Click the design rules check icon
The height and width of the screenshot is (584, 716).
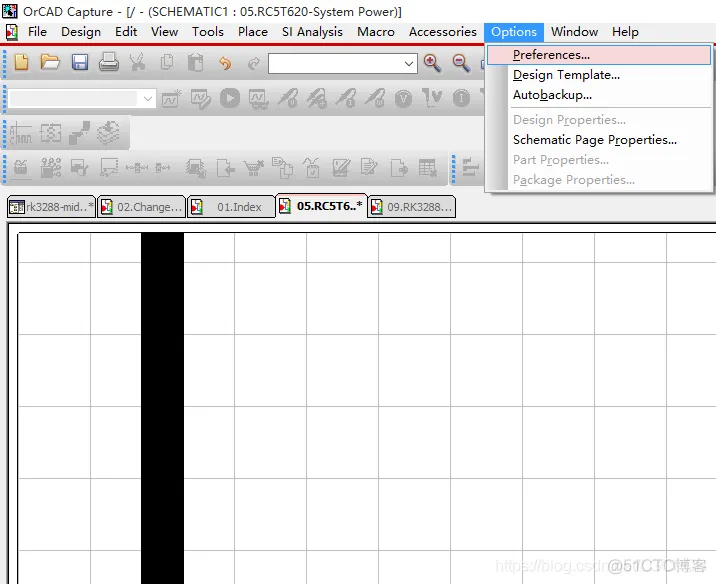point(79,168)
